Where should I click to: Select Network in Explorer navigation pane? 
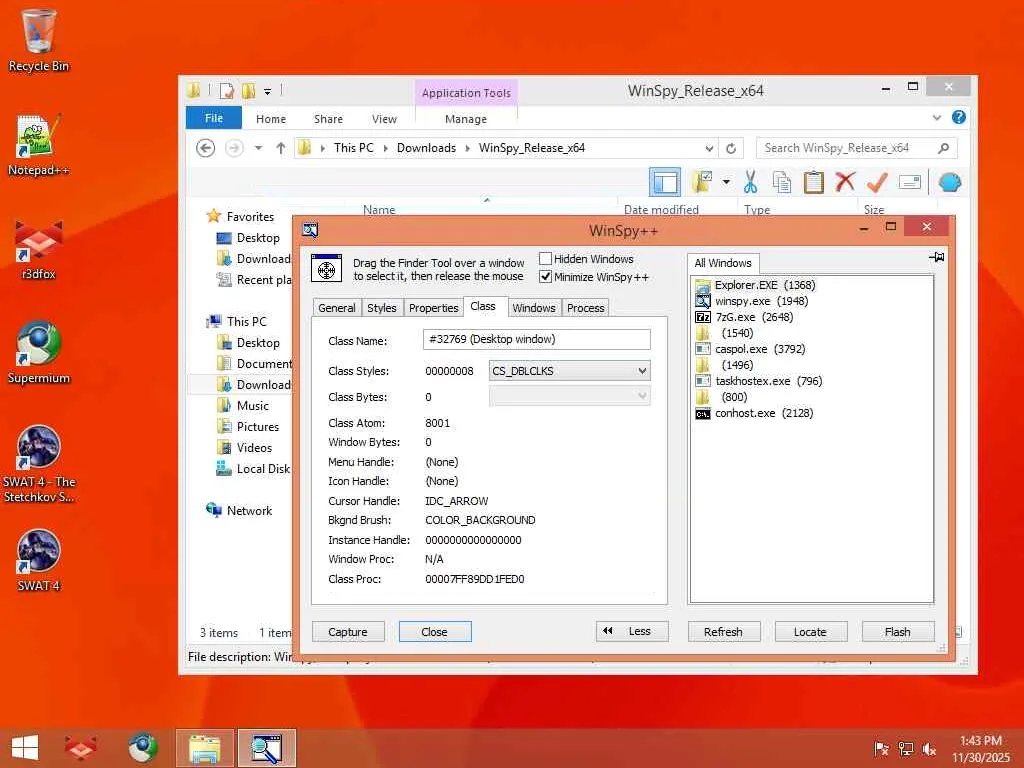click(x=239, y=511)
